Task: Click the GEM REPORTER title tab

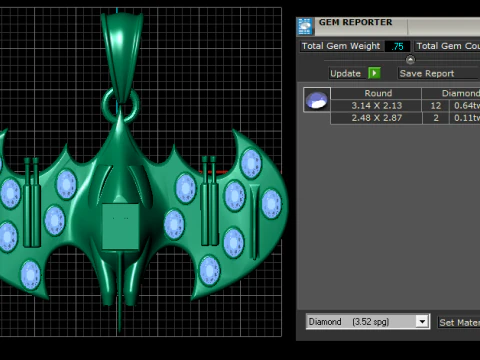Action: coord(355,22)
